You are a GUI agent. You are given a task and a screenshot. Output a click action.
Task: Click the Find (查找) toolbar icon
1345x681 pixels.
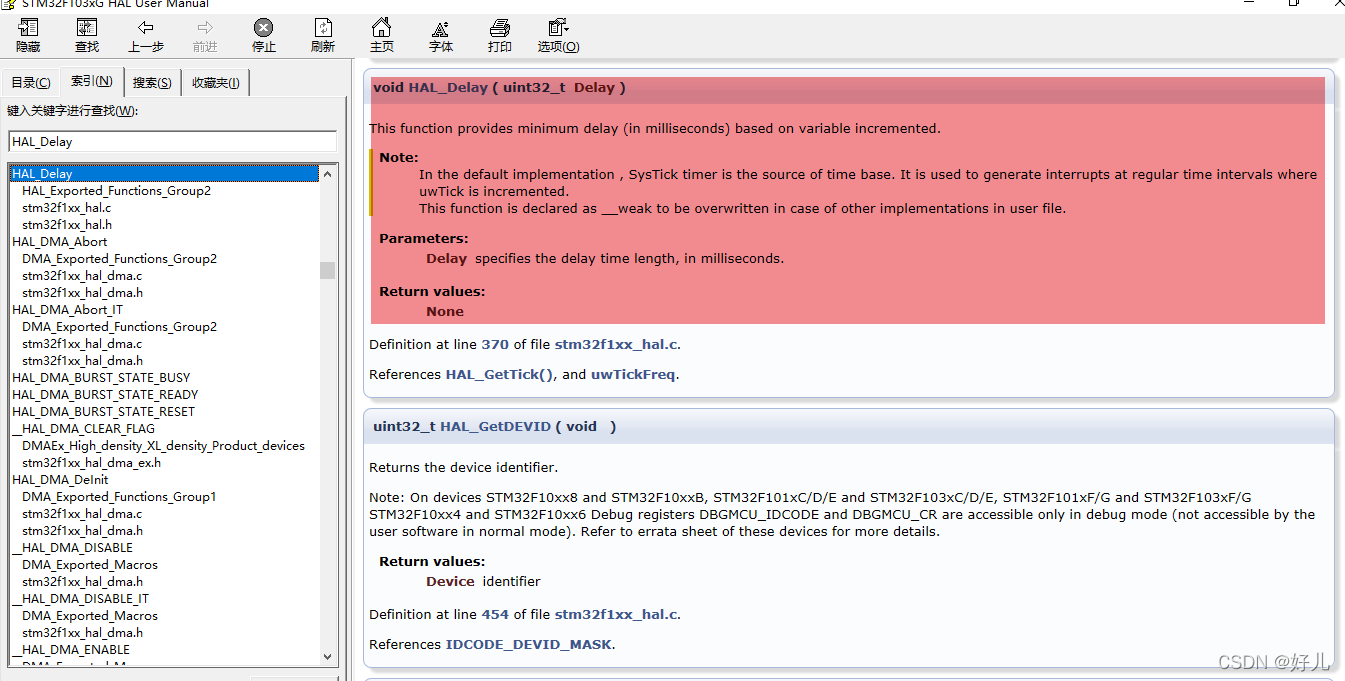tap(87, 35)
